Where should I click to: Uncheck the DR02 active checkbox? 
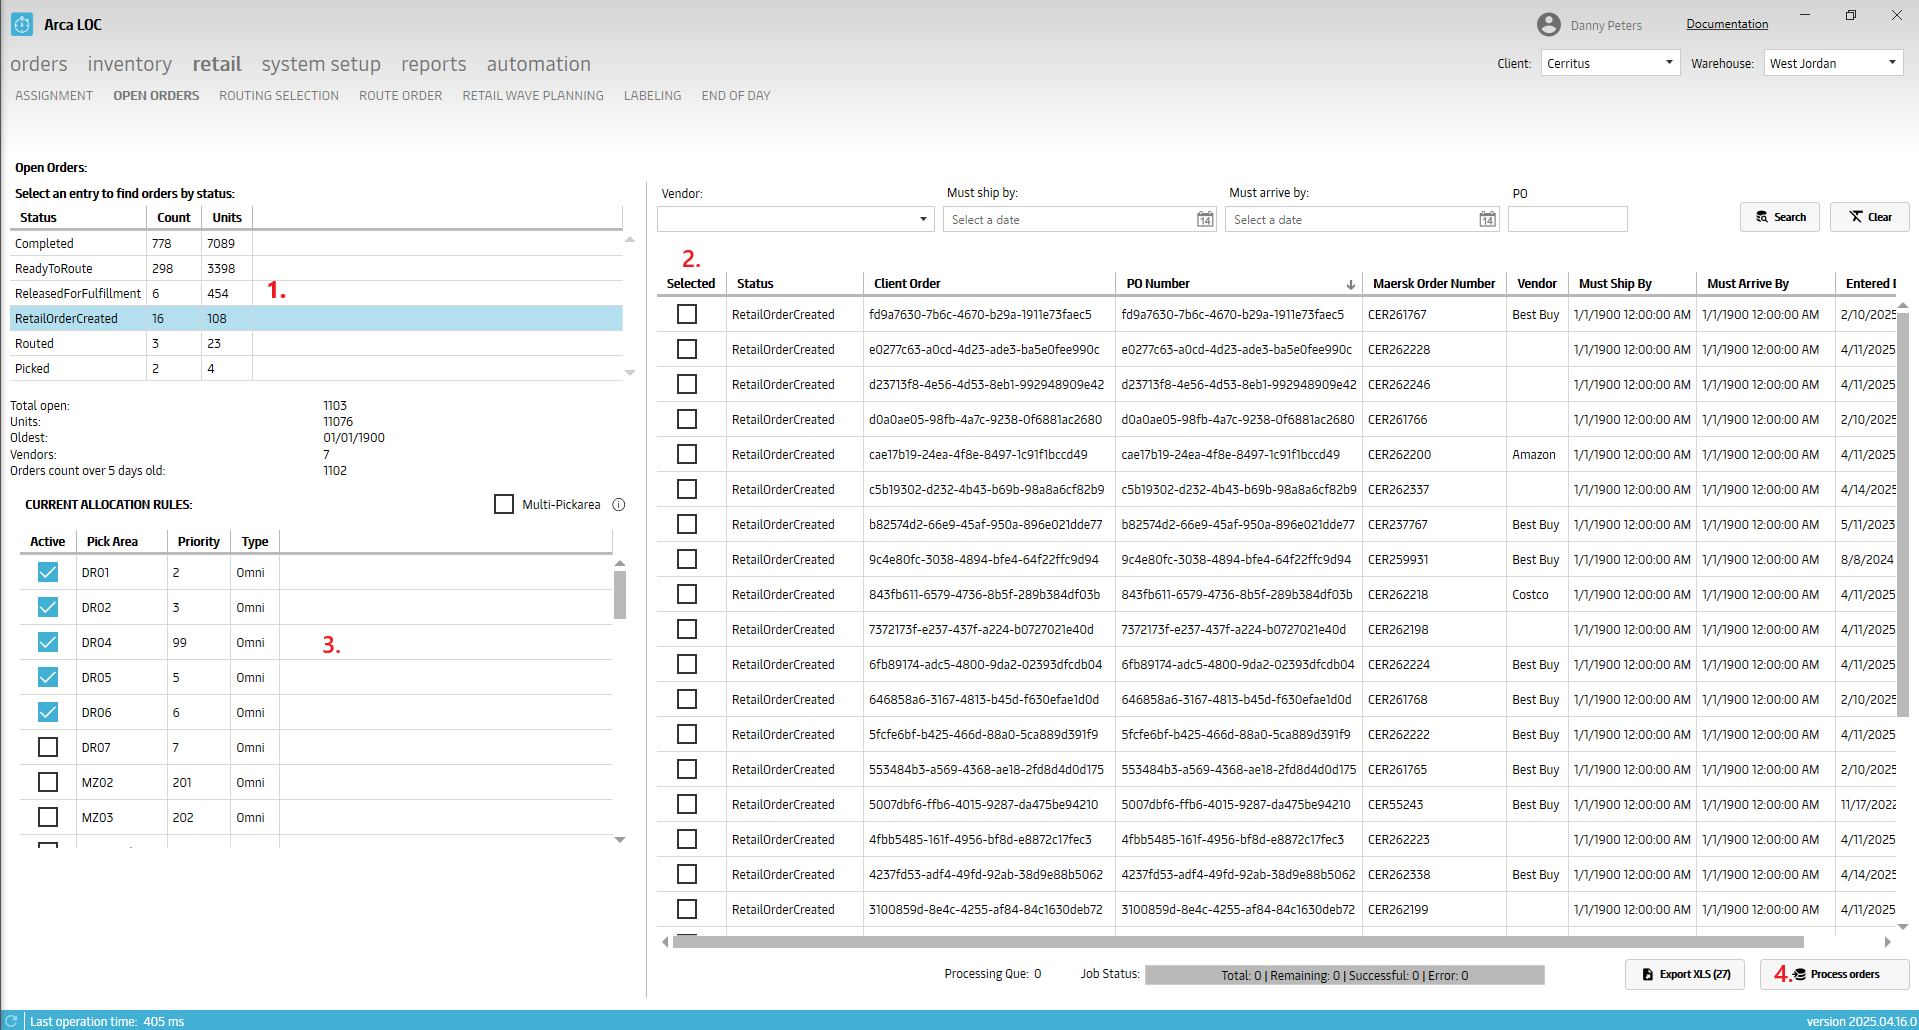(48, 607)
